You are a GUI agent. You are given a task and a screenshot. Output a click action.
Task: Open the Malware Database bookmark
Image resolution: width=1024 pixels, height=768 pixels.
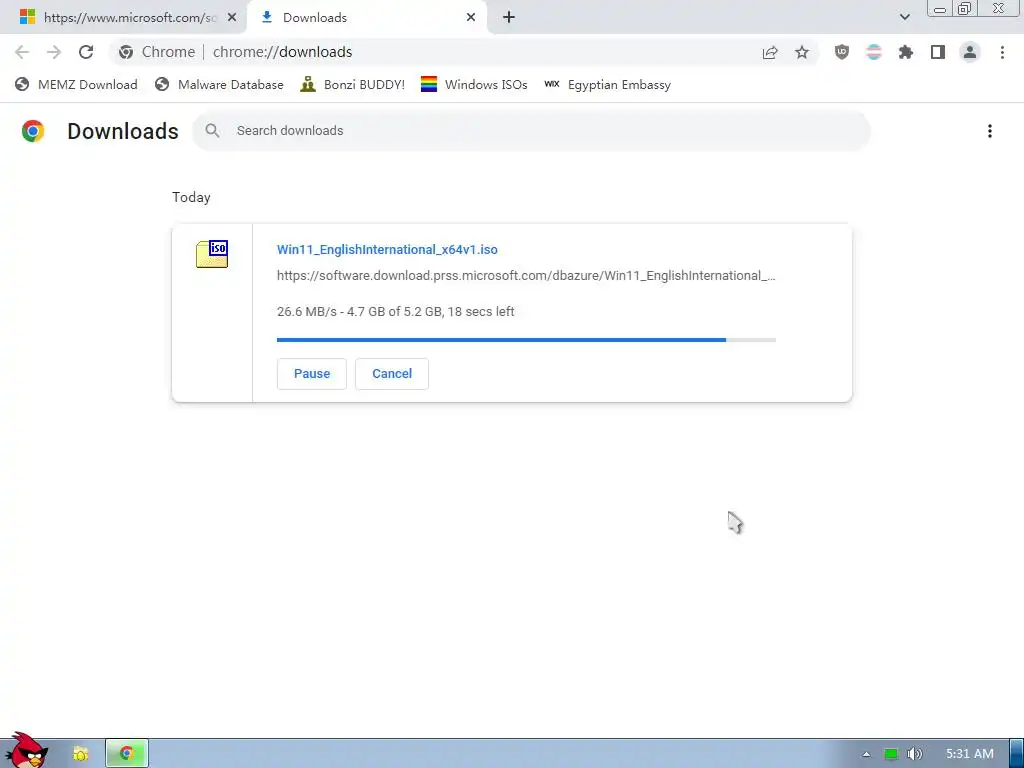(219, 84)
